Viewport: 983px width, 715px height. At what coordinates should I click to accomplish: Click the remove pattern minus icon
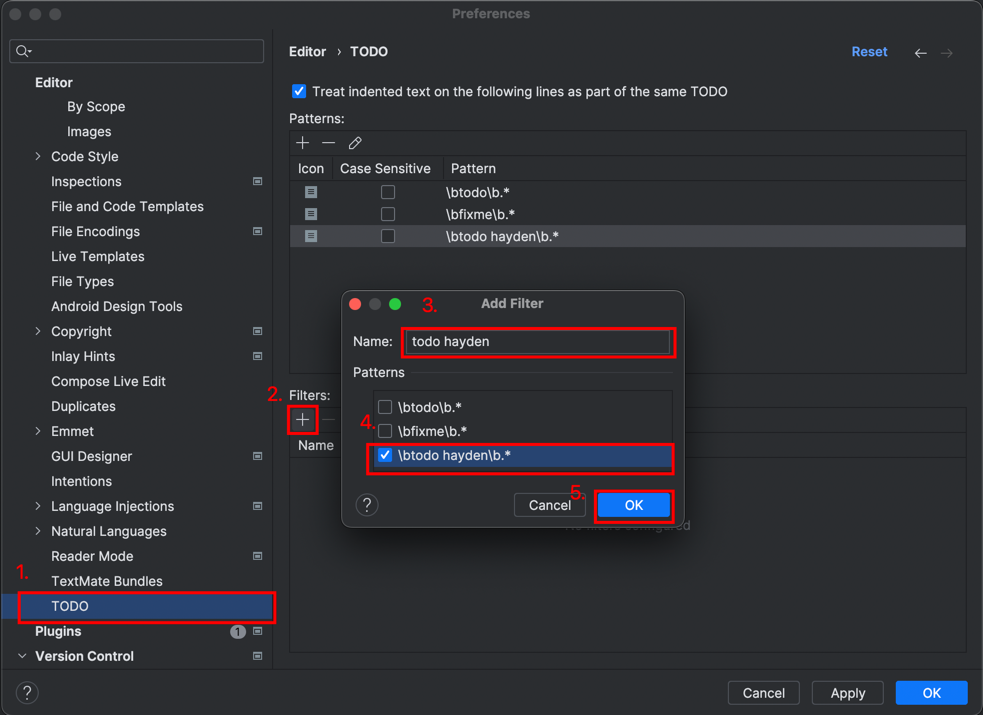tap(329, 143)
